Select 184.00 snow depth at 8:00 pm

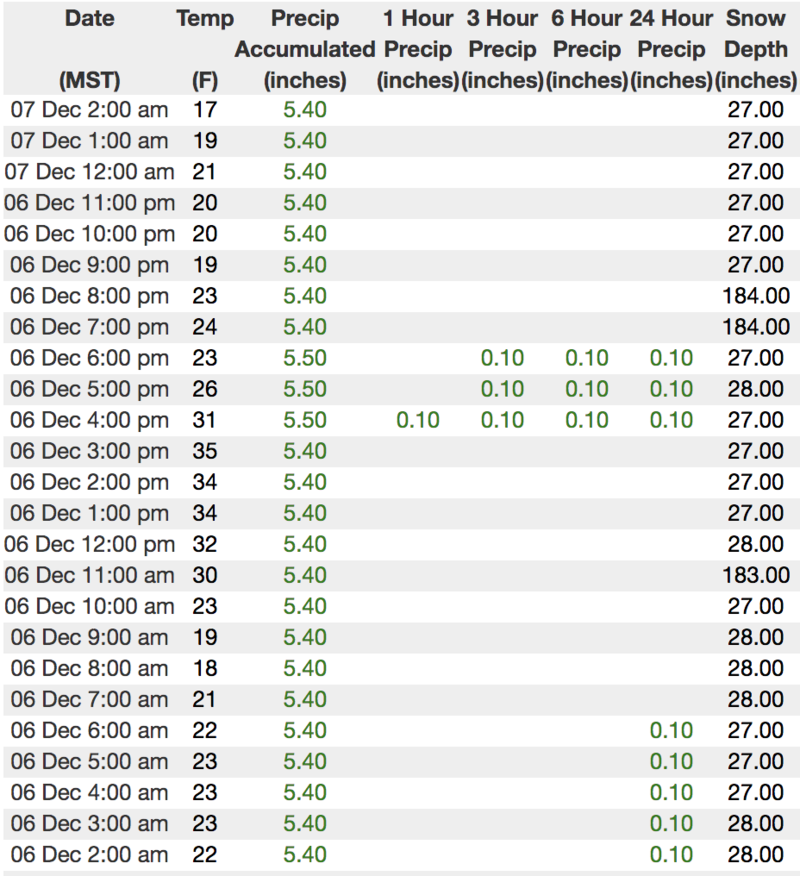point(755,296)
